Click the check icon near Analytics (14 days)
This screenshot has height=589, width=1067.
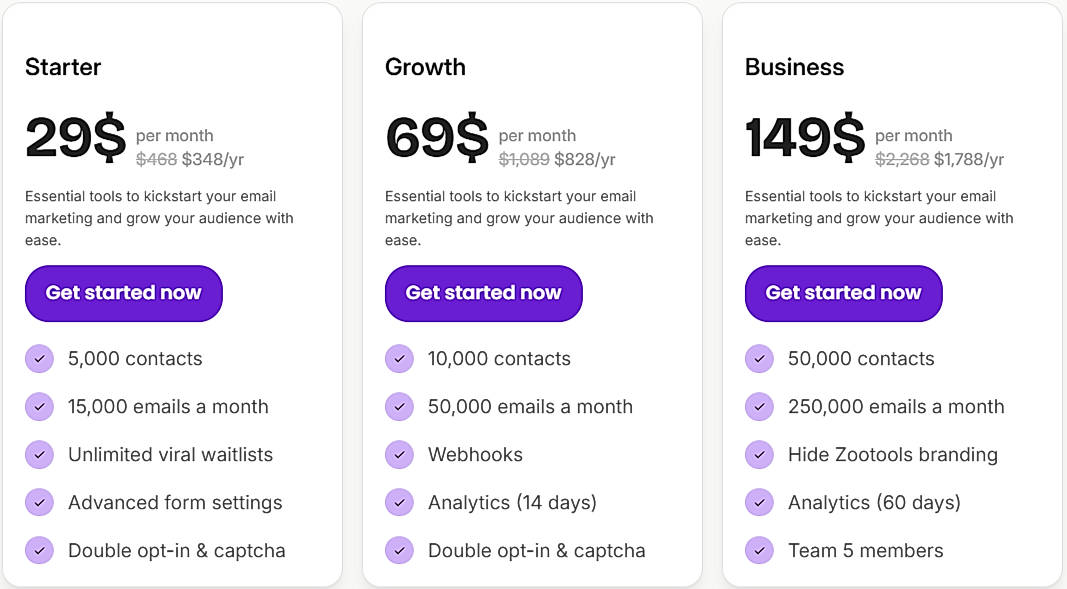pyautogui.click(x=399, y=502)
